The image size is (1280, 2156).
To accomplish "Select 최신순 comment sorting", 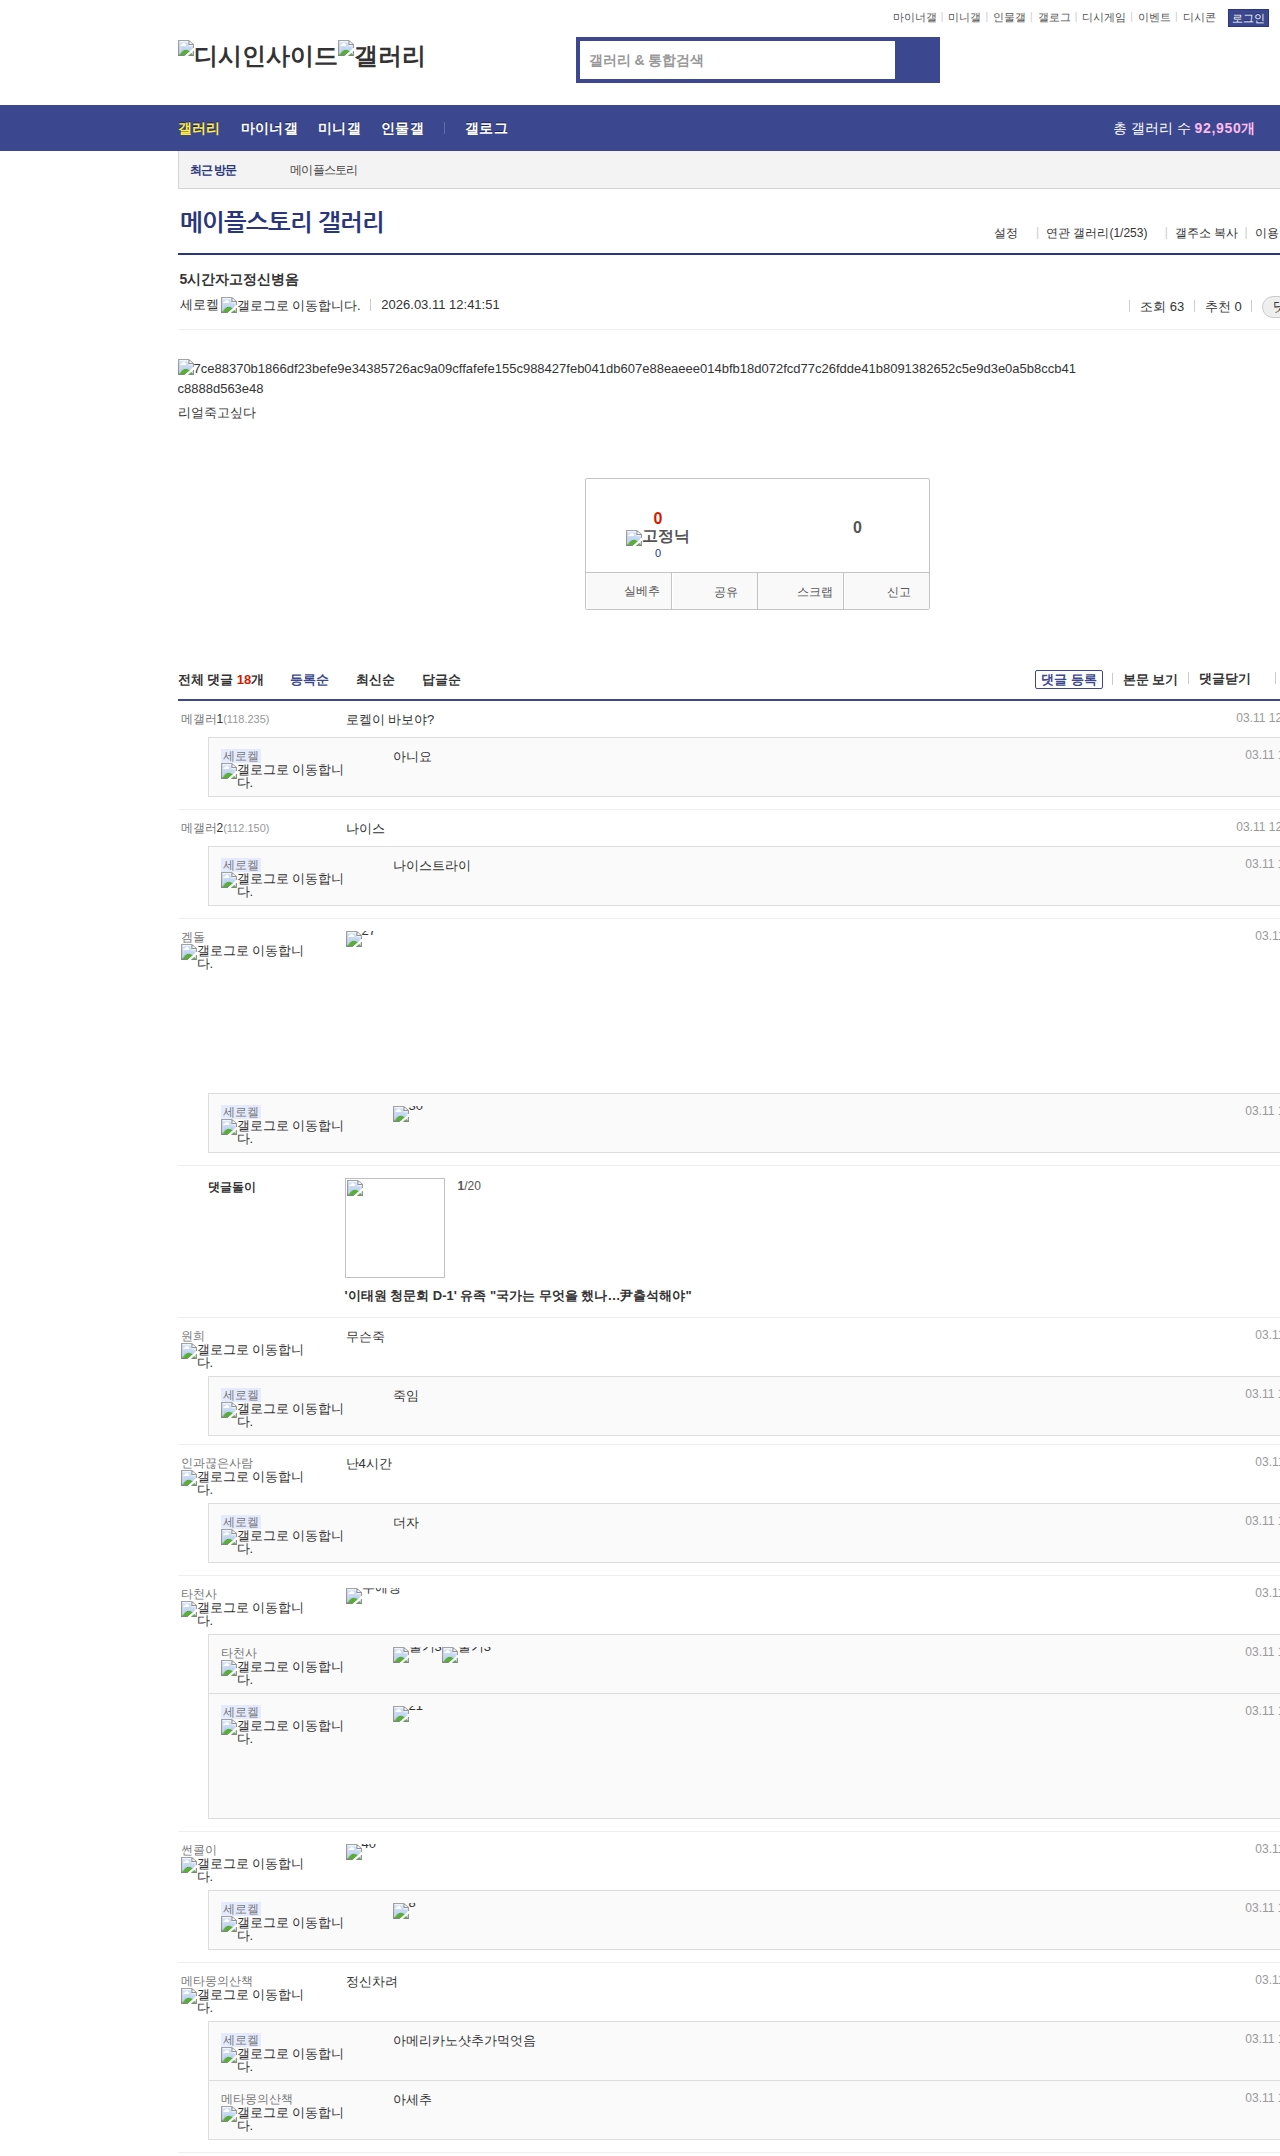I will point(375,680).
